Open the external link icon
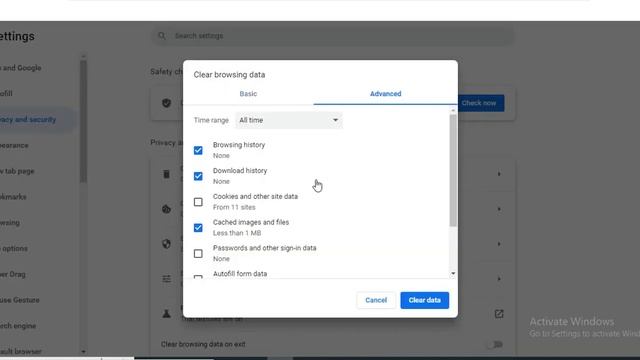 (499, 314)
